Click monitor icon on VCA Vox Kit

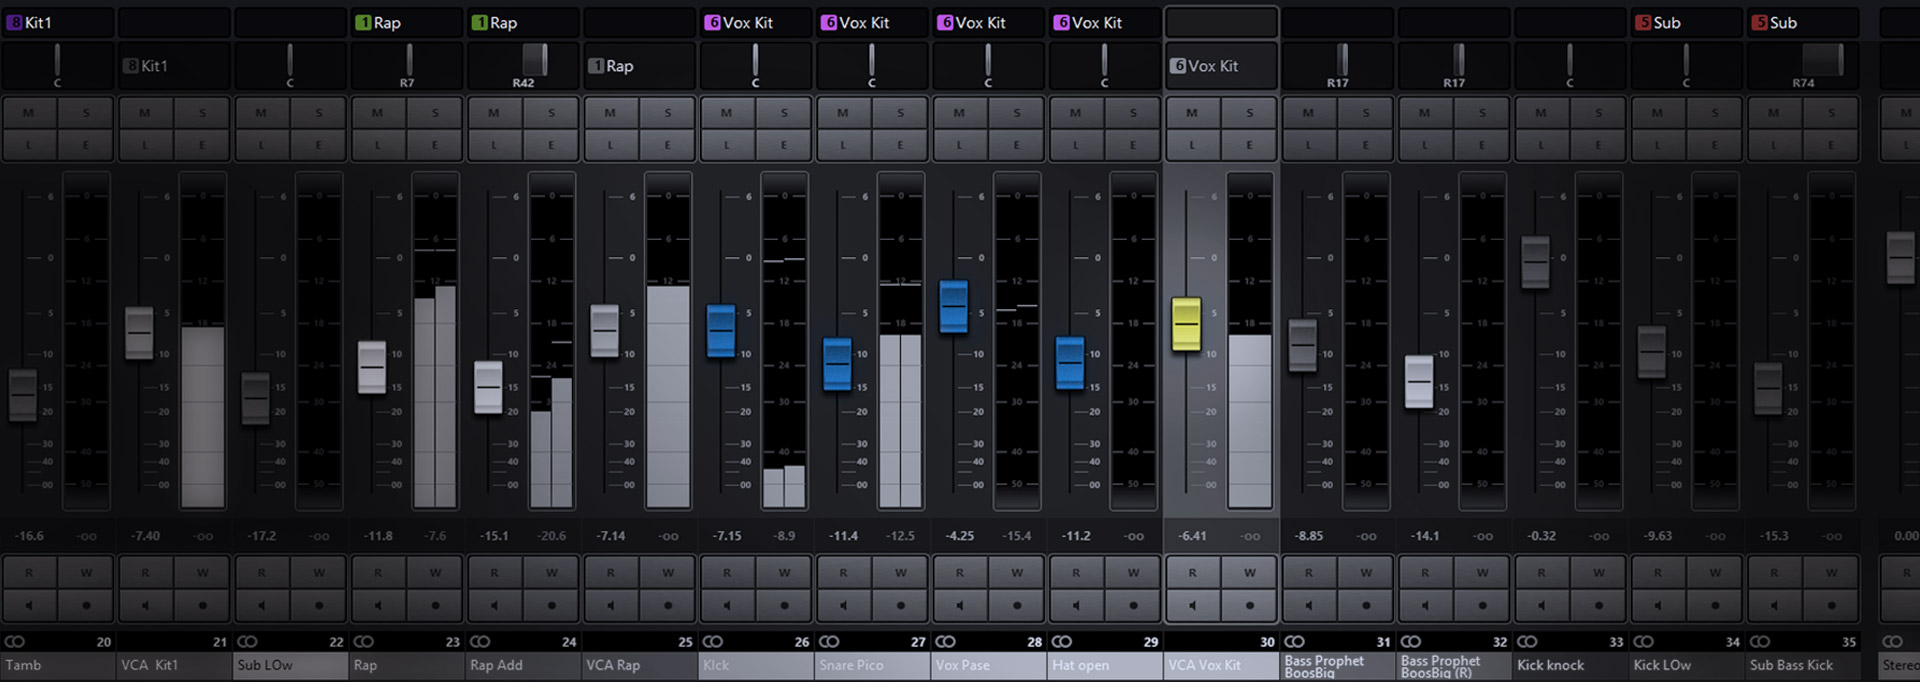coord(1192,605)
